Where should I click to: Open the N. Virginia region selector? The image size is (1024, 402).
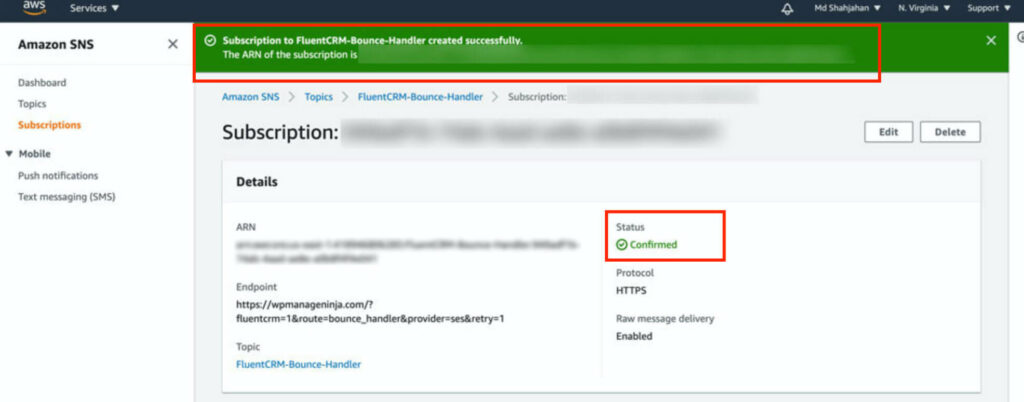pos(924,8)
